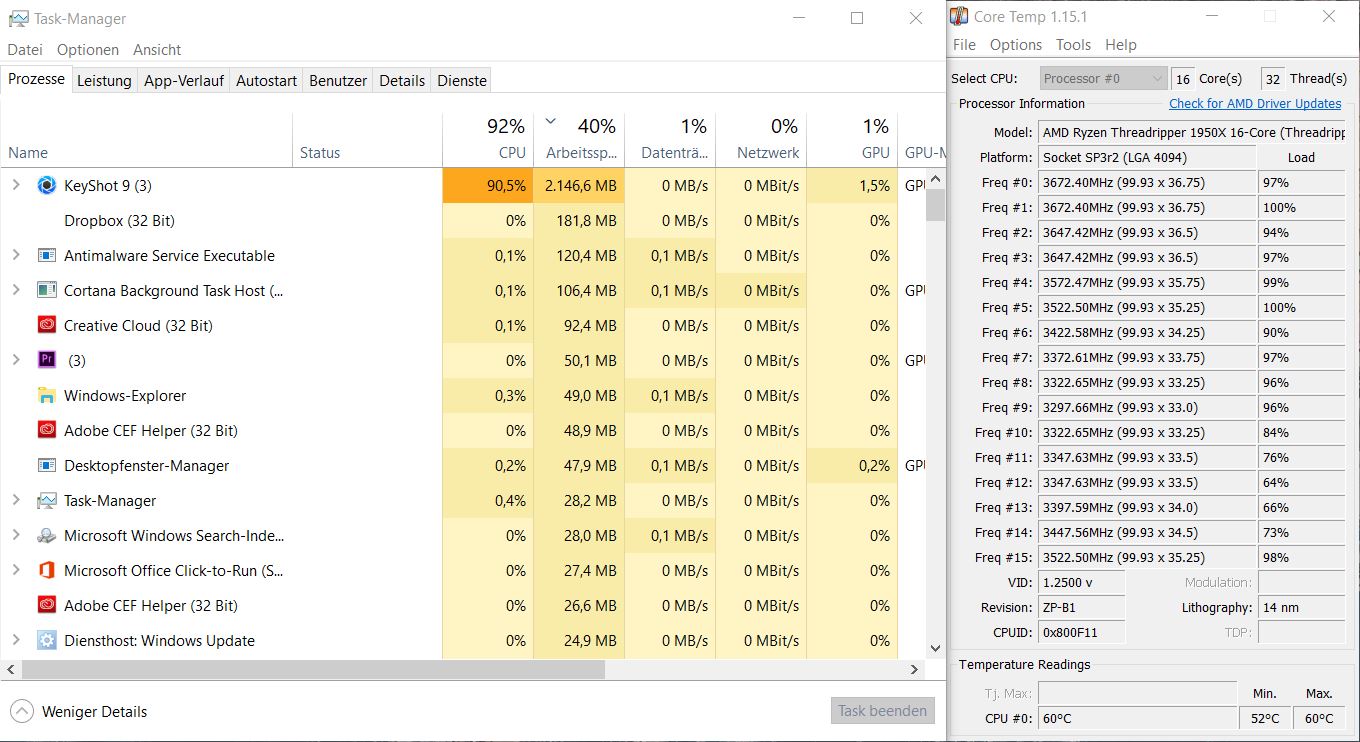Click the scroll-right arrow in Task-Manager

pyautogui.click(x=914, y=670)
